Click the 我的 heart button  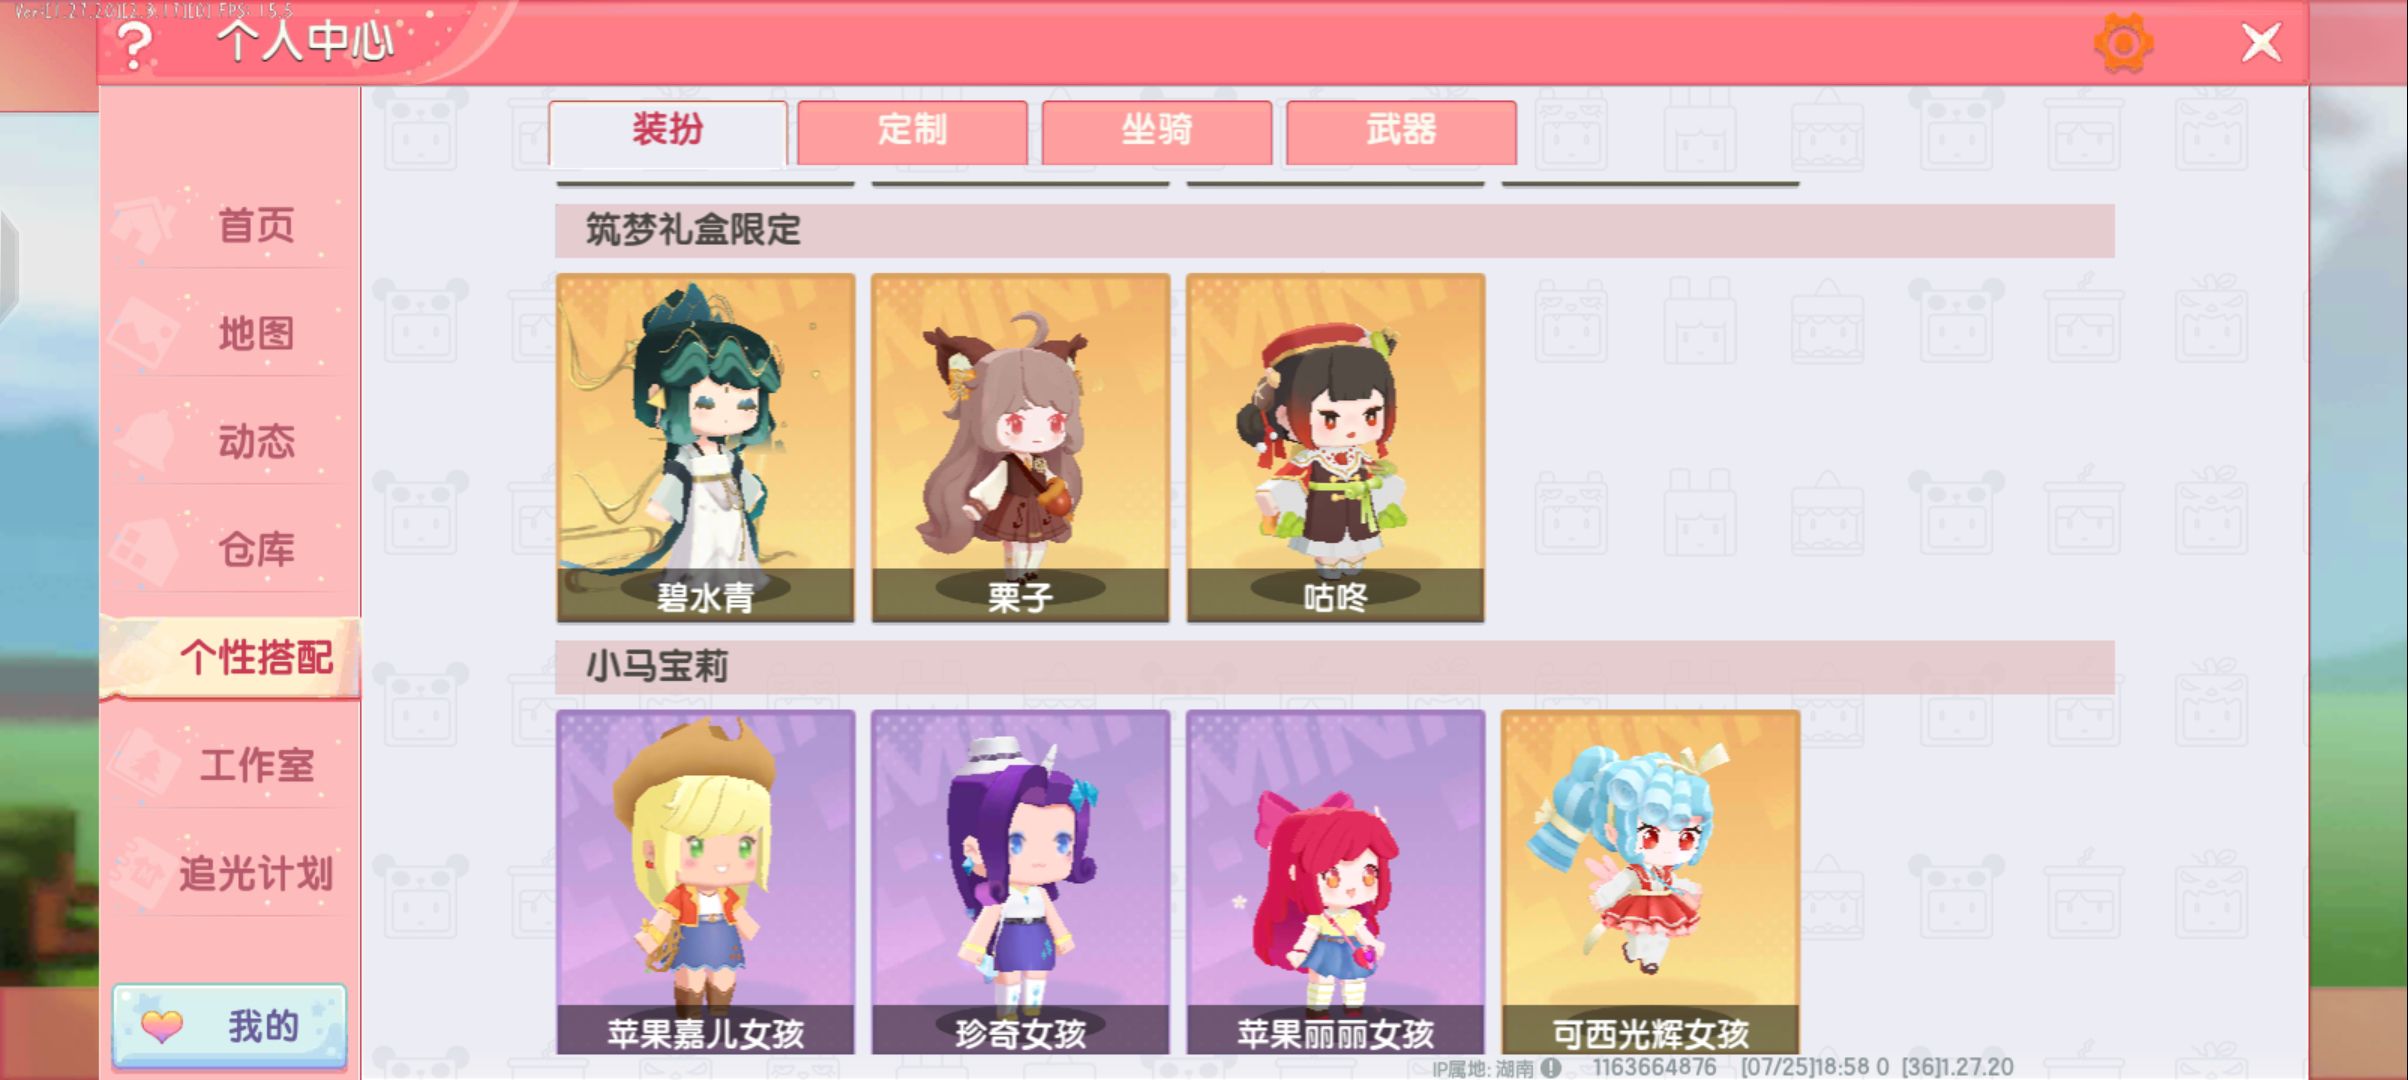(230, 1025)
